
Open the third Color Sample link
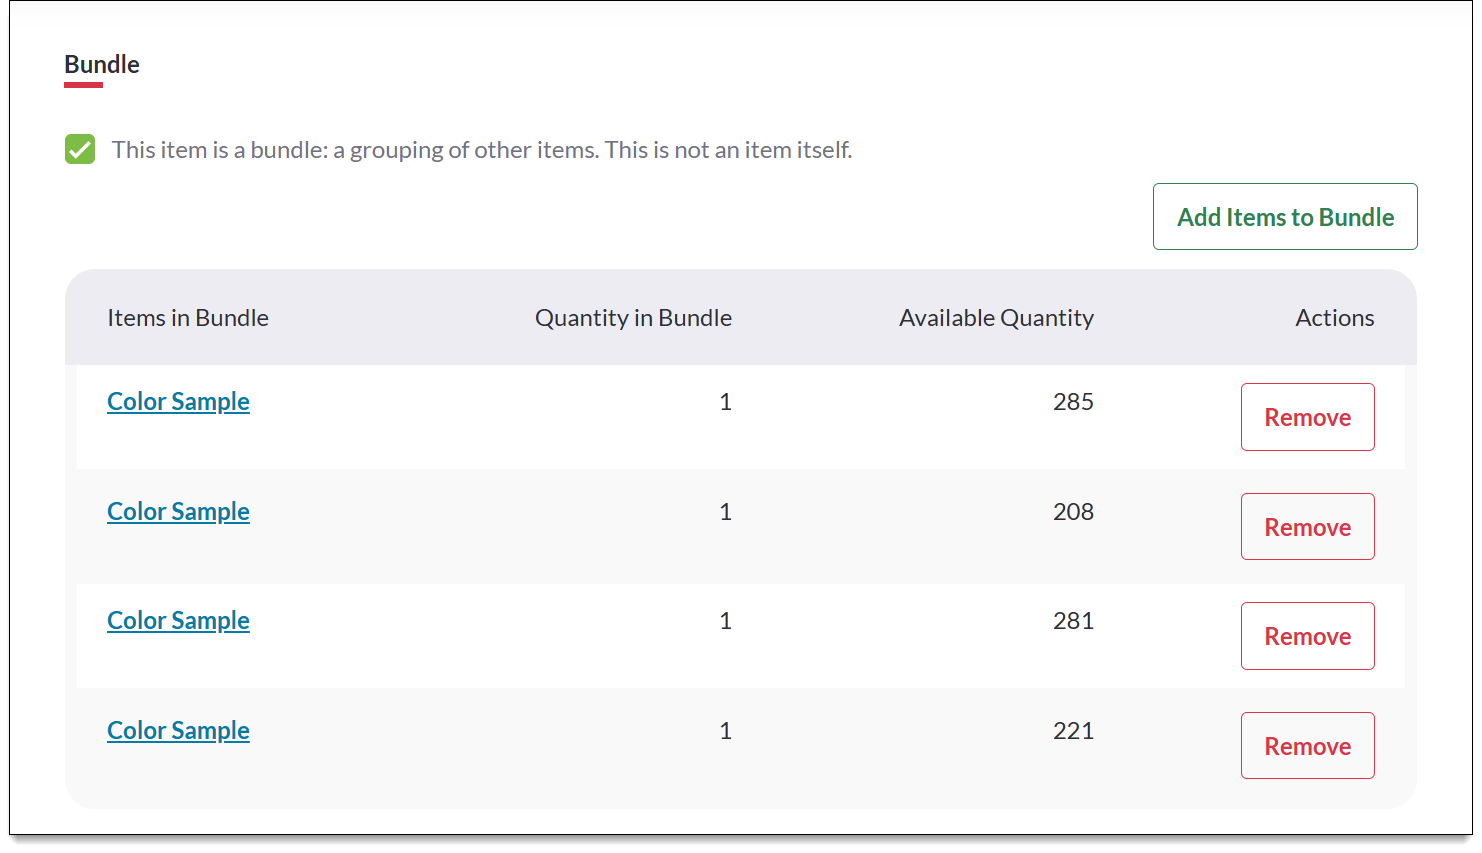tap(178, 620)
